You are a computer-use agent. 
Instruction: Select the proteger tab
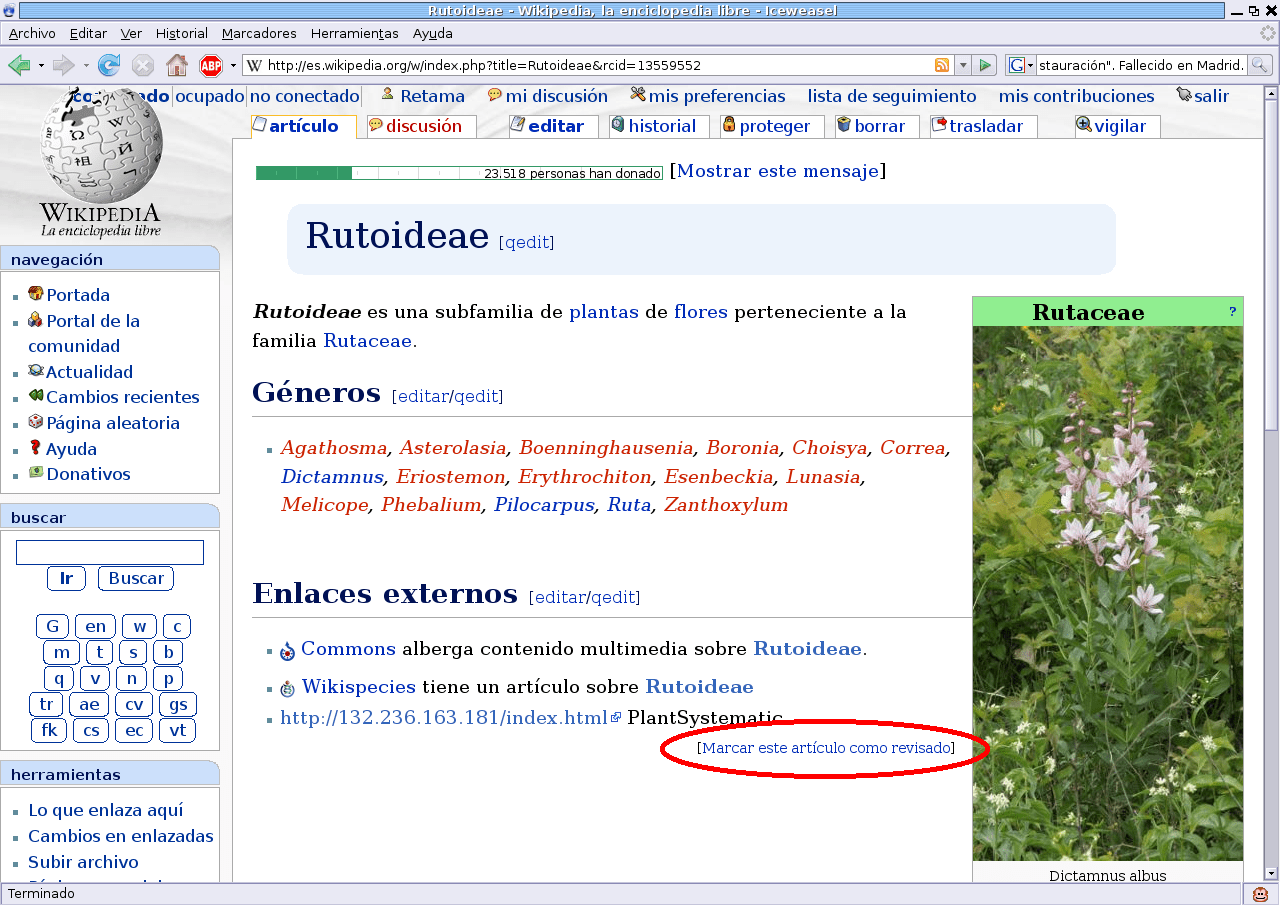click(x=774, y=126)
